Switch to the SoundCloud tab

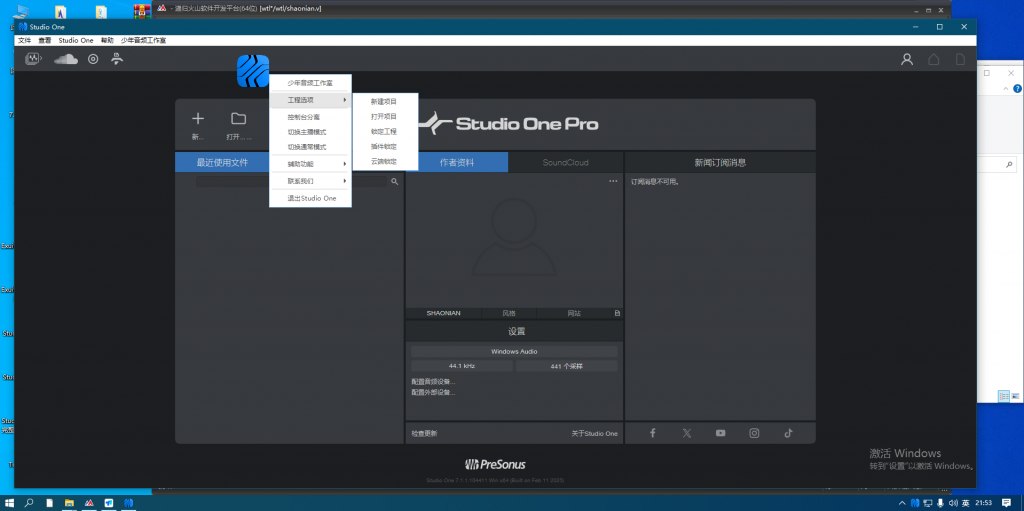(566, 163)
